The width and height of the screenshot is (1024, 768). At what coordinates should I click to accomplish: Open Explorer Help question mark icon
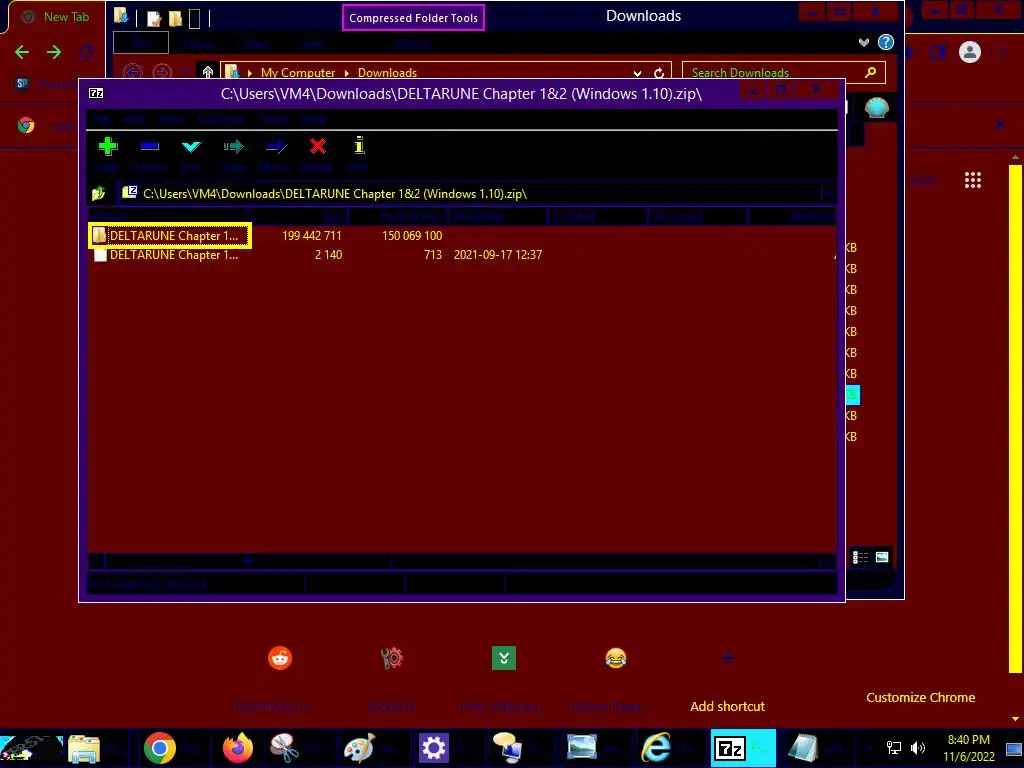click(886, 42)
